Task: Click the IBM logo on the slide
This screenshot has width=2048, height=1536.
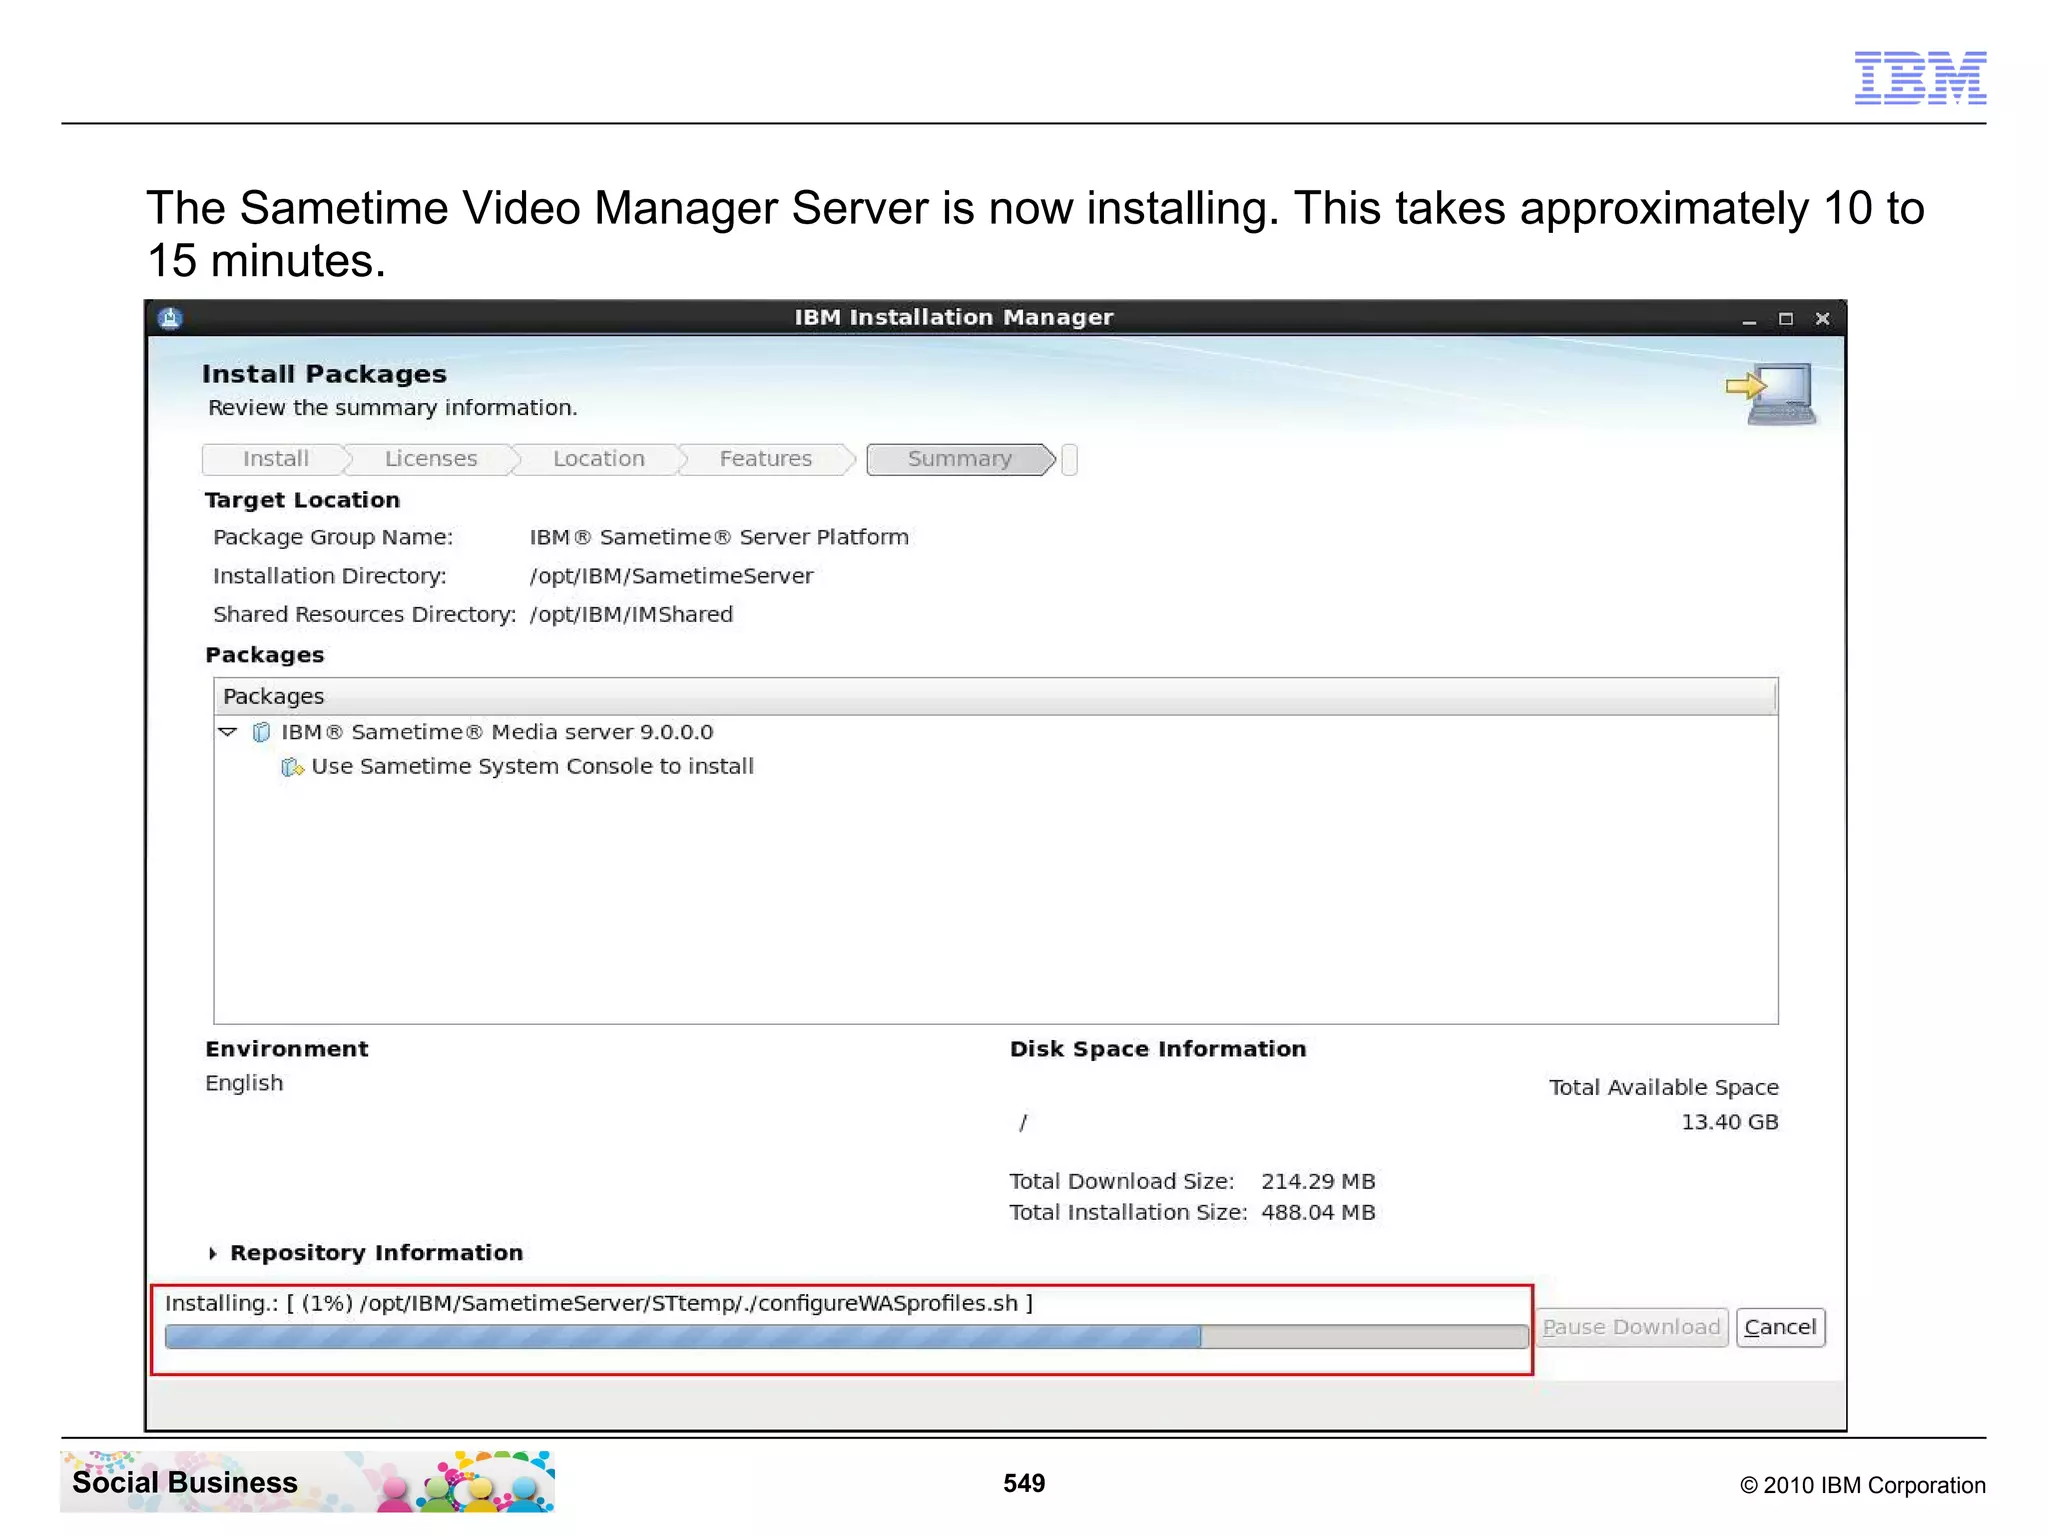Action: [1920, 77]
